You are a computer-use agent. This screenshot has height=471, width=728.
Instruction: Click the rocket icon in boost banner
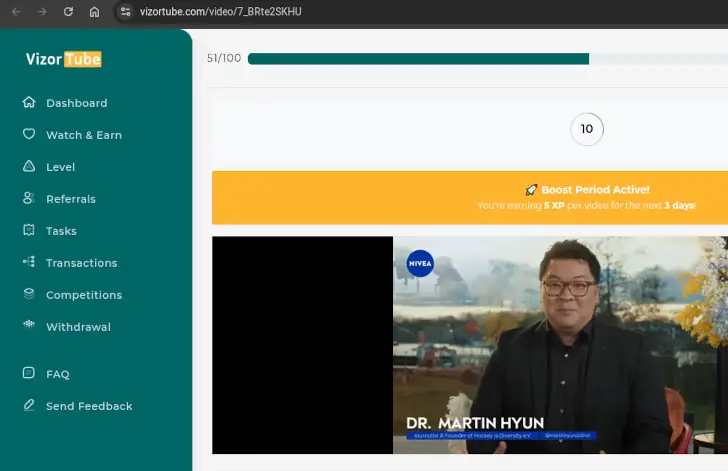[531, 190]
